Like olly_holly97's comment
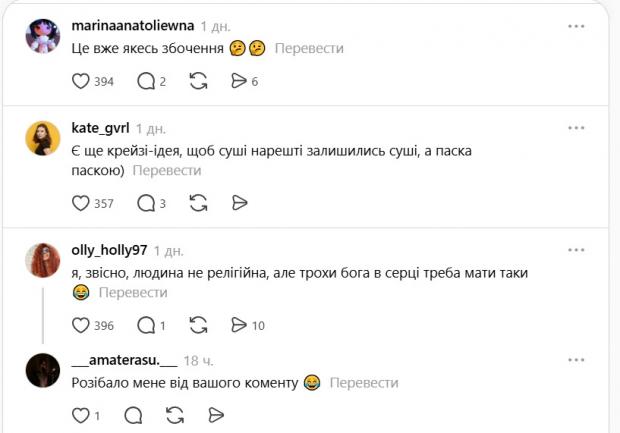Viewport: 620px width, 433px height. 82,325
